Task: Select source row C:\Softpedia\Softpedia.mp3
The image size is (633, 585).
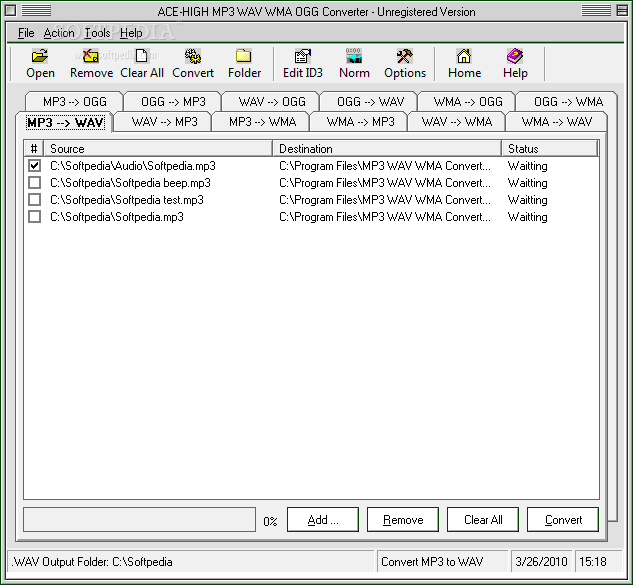Action: tap(117, 217)
